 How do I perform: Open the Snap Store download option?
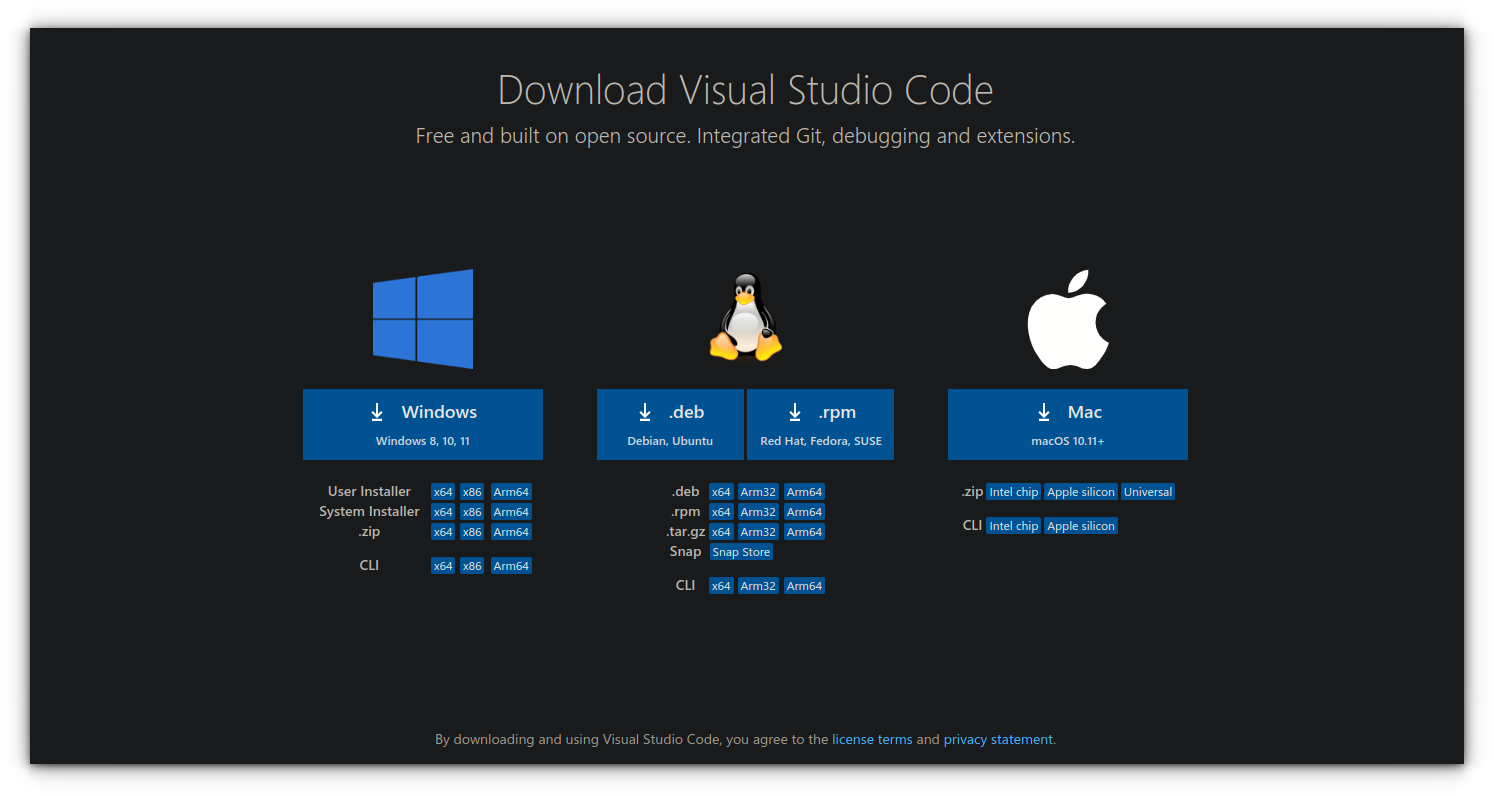[741, 551]
